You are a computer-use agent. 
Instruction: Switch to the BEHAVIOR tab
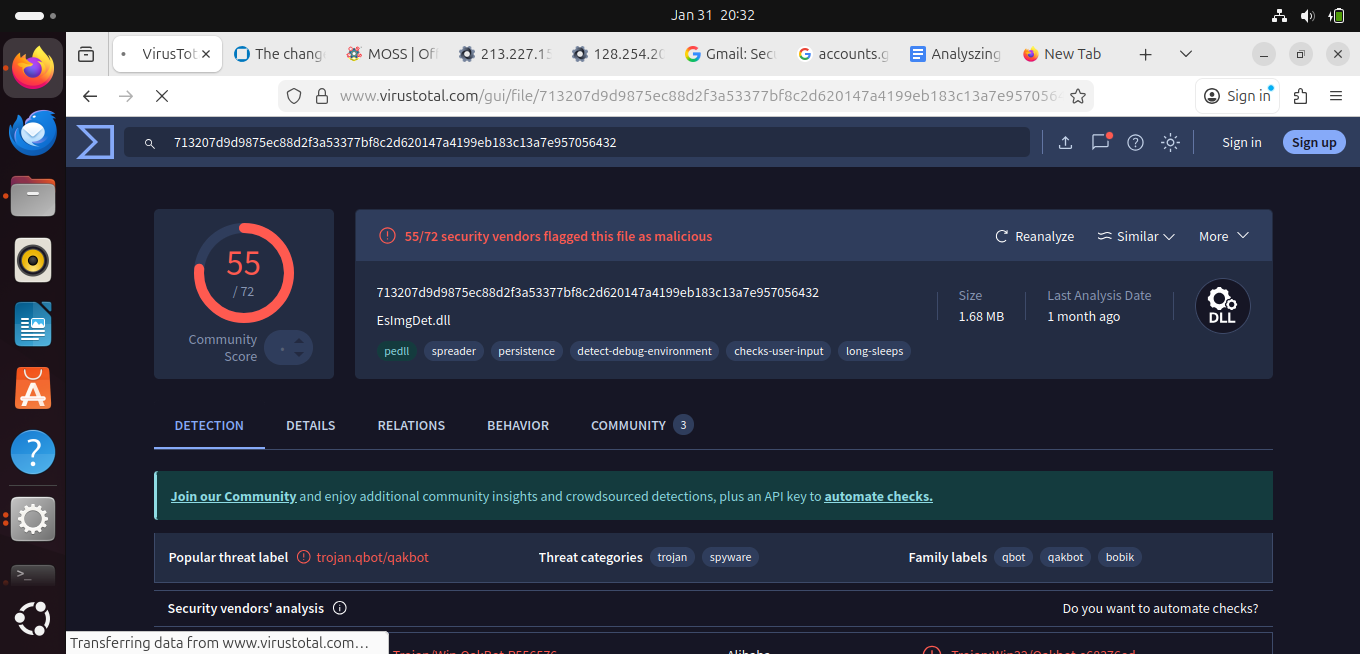518,425
